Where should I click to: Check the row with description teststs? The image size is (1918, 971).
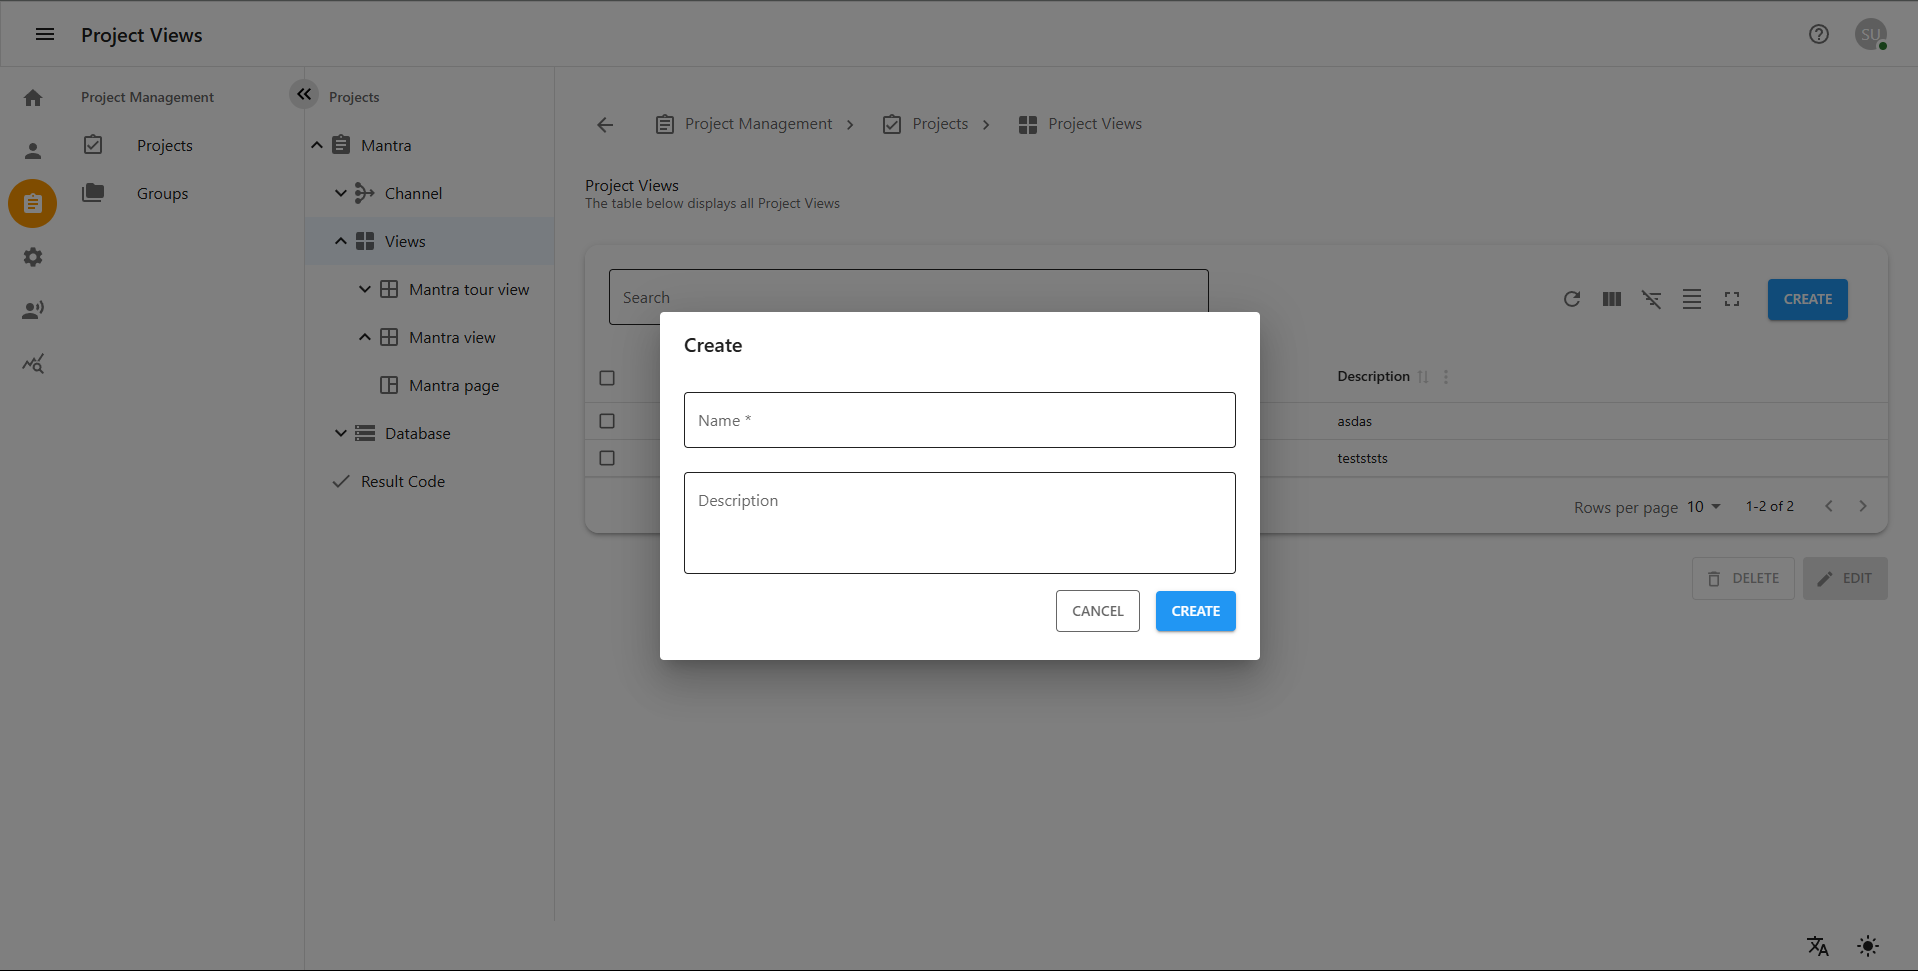click(x=607, y=458)
